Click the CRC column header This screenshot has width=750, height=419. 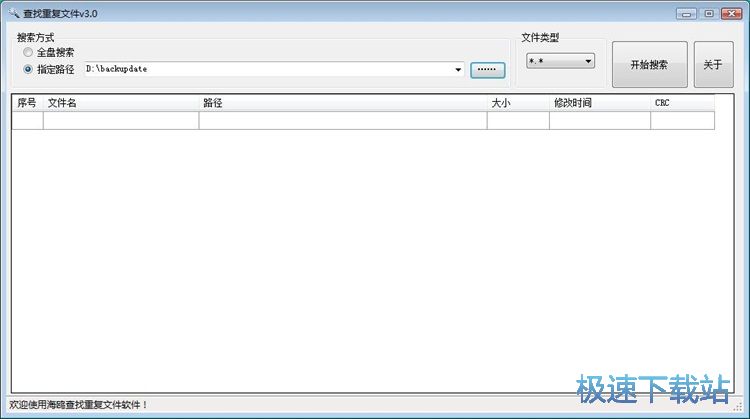(683, 103)
